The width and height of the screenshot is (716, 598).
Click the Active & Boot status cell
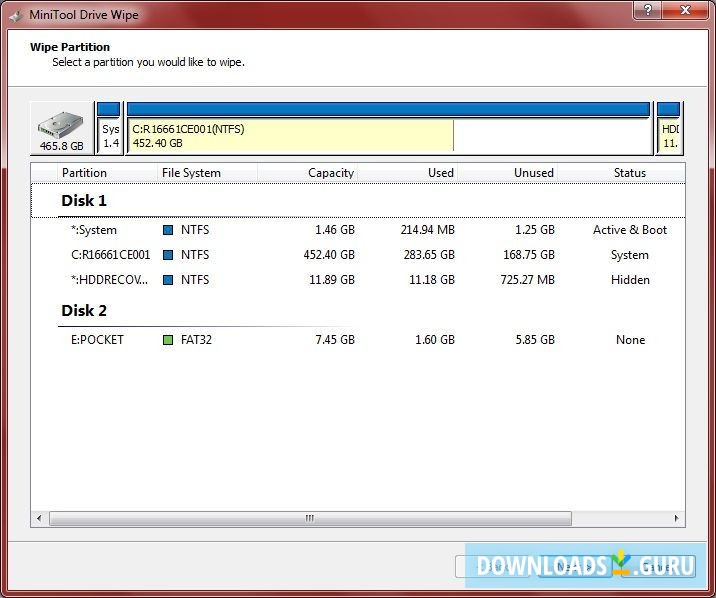pos(630,230)
